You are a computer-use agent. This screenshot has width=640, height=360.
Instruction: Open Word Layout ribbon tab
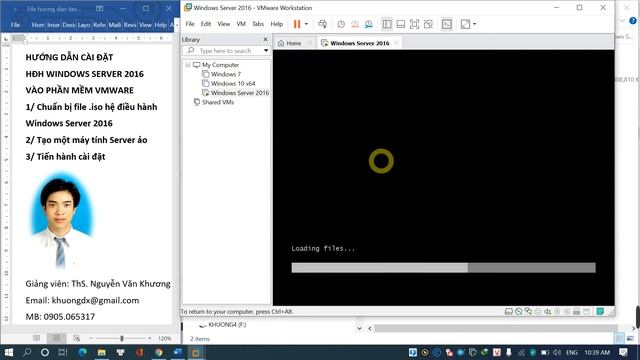84,25
